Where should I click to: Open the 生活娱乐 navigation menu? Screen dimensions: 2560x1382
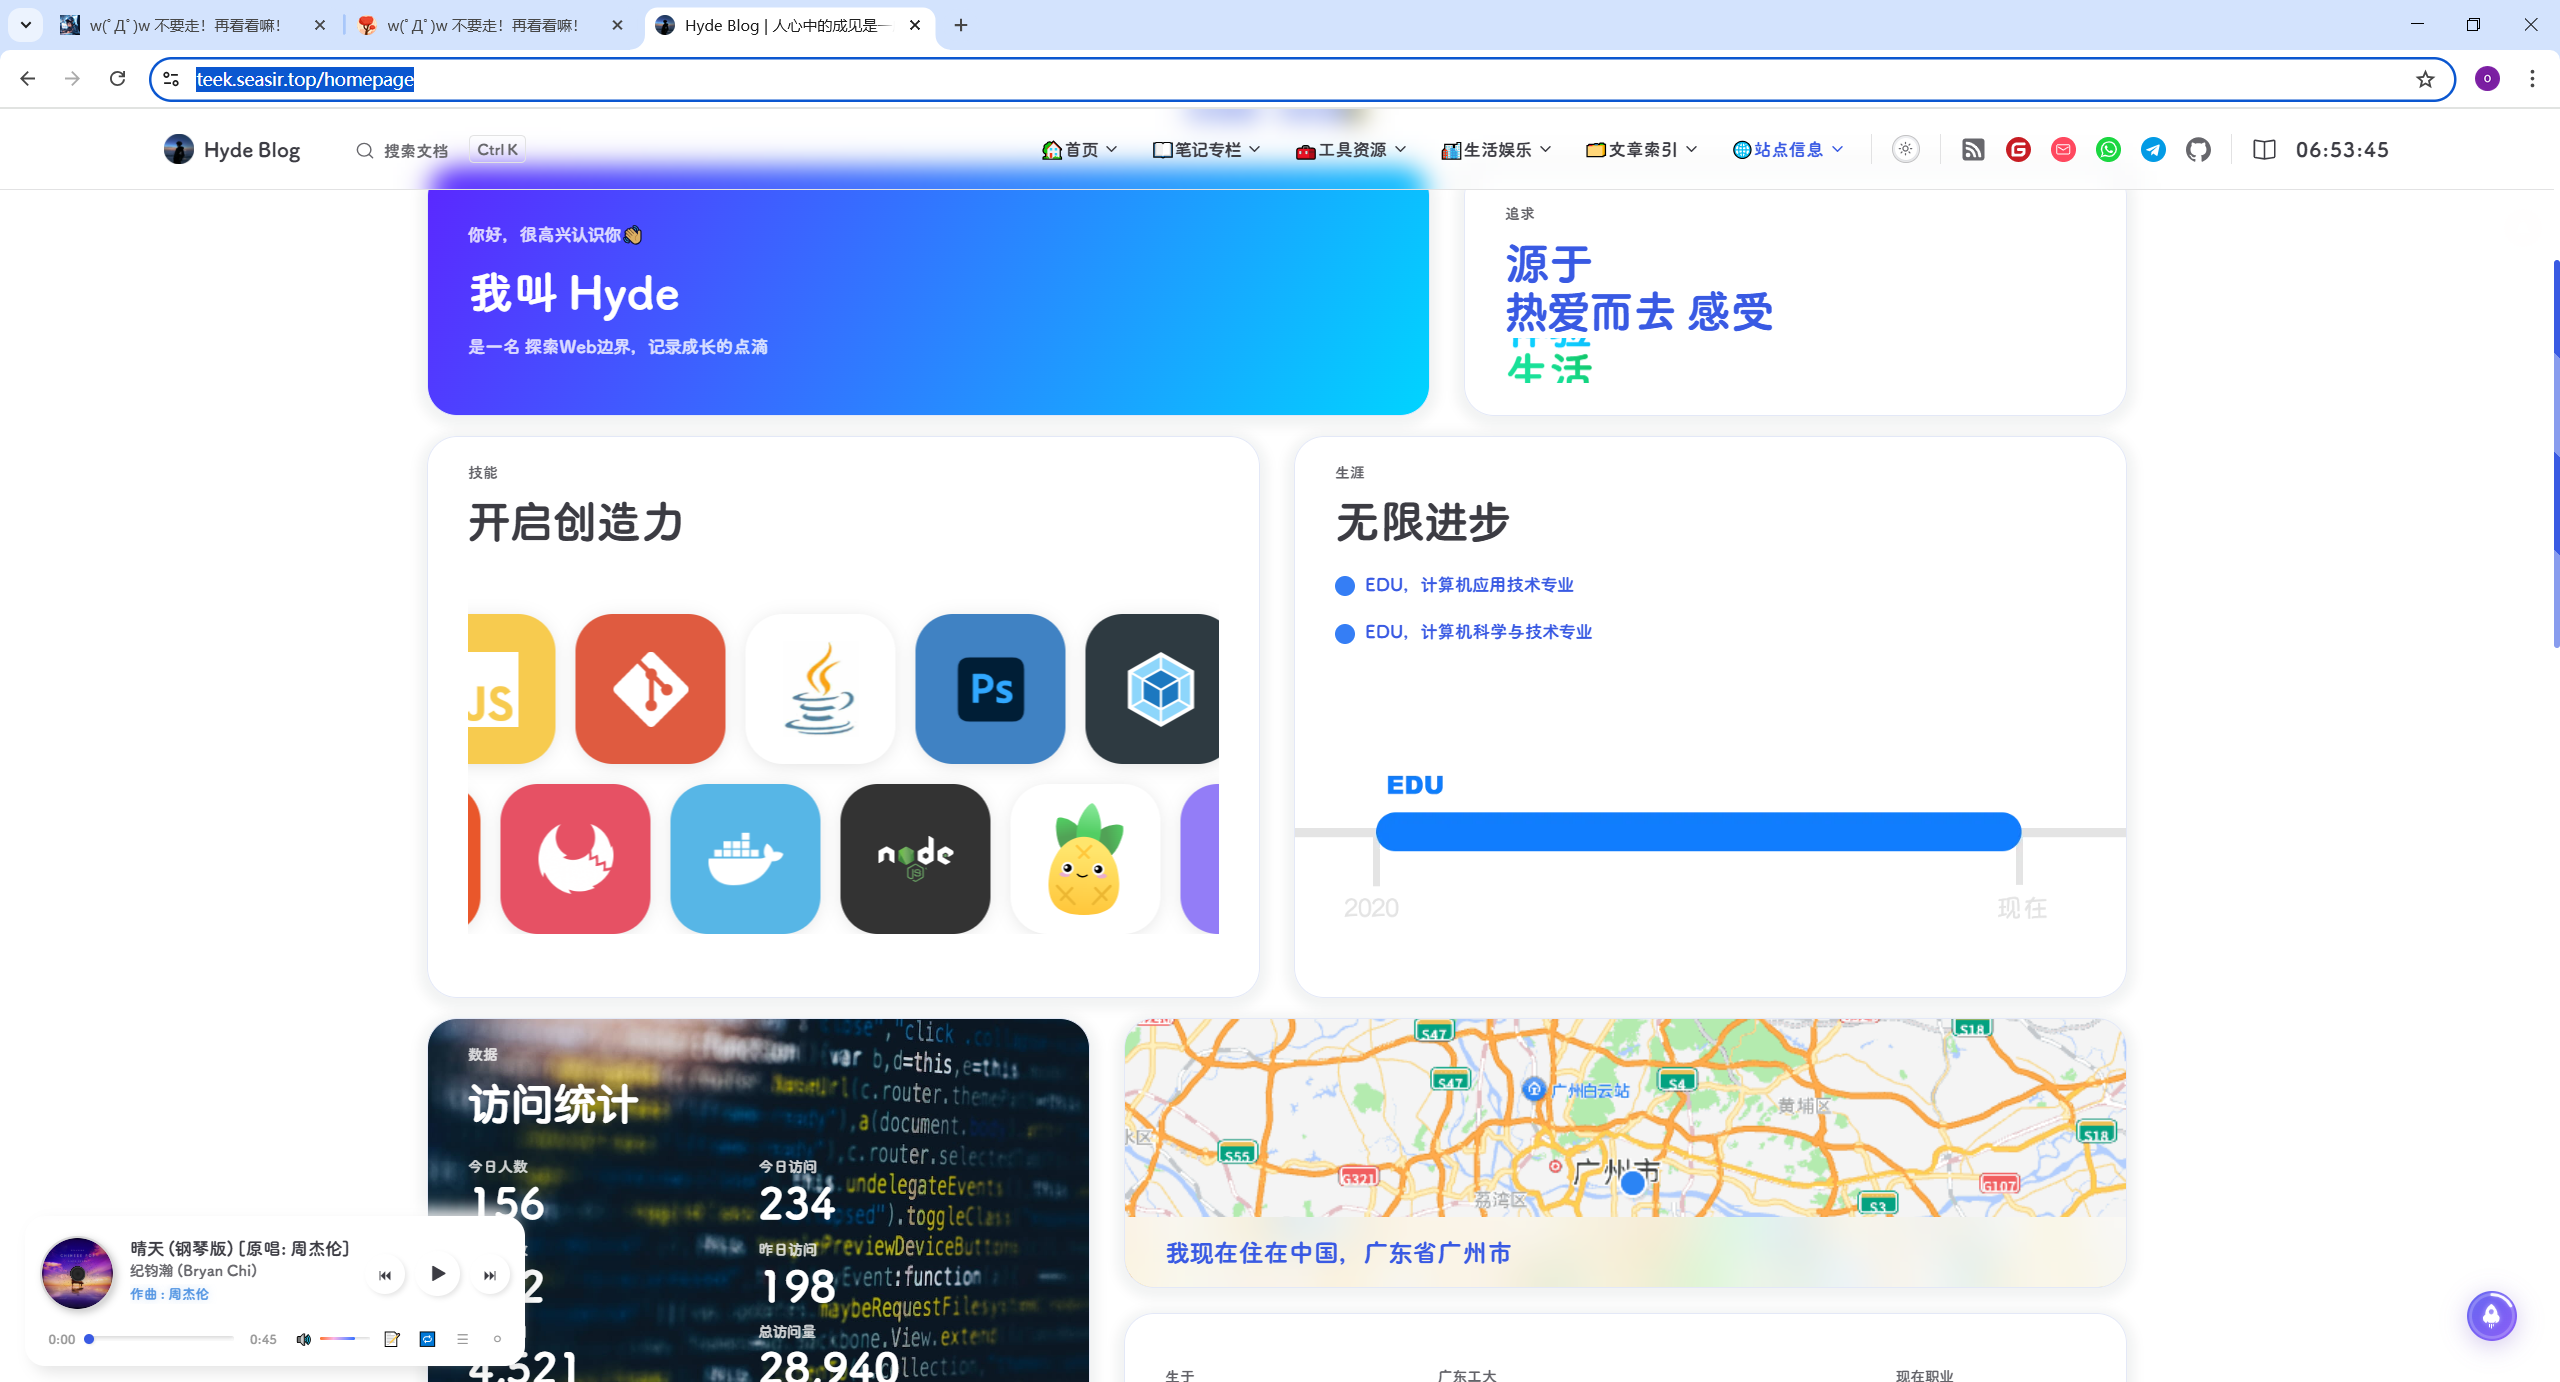point(1496,150)
